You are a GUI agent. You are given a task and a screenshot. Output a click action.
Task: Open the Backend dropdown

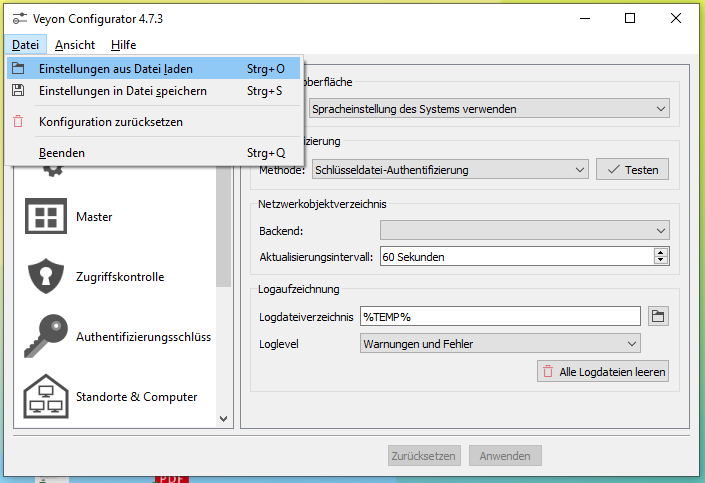(x=525, y=230)
